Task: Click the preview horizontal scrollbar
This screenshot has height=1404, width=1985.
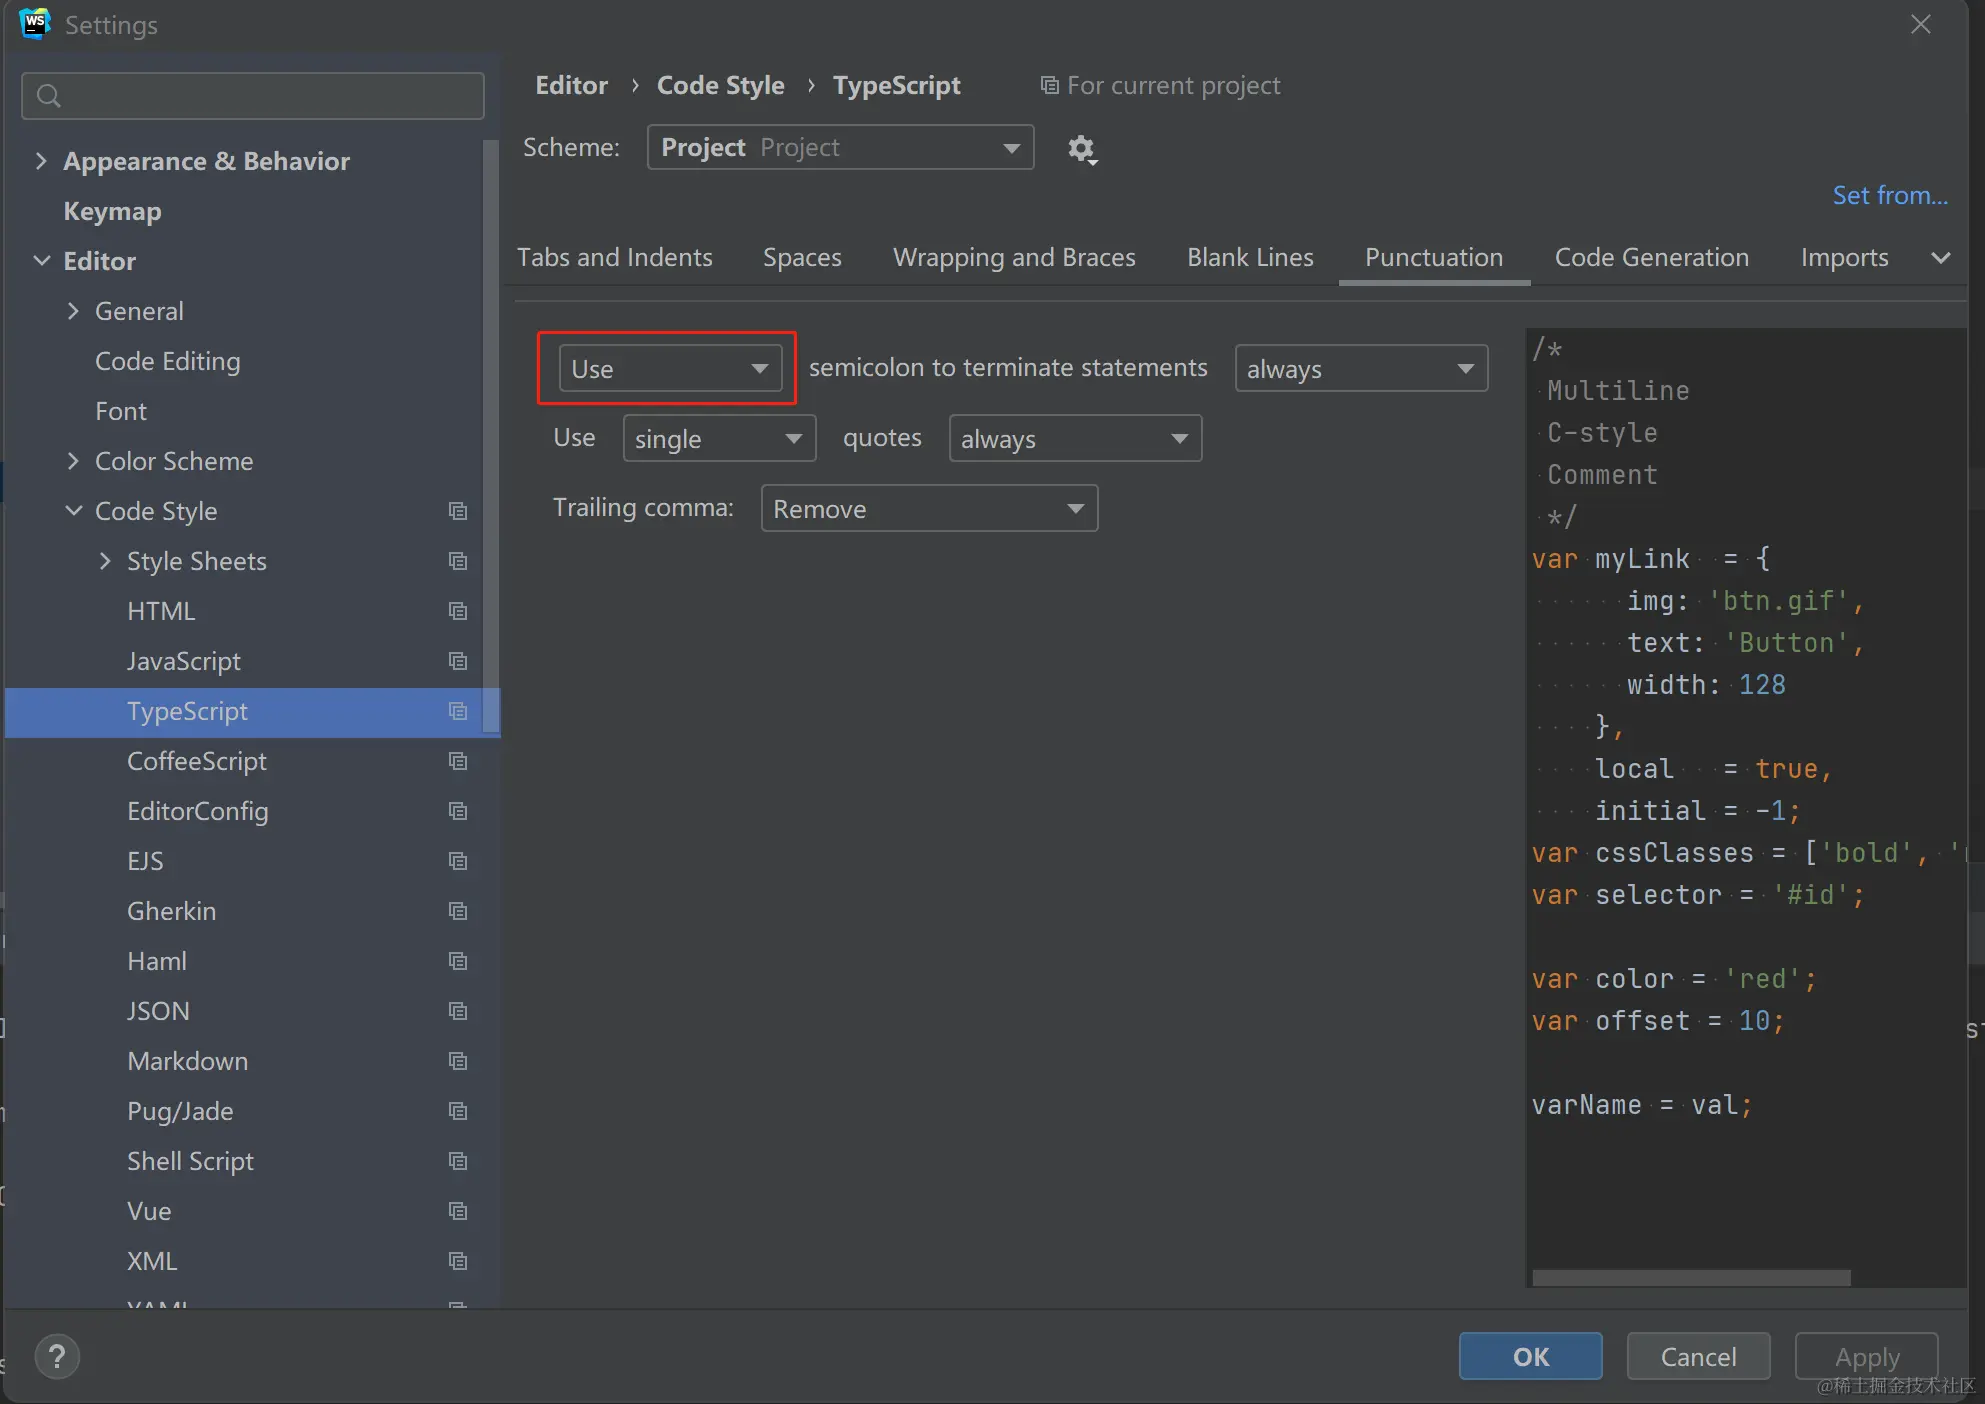Action: [x=1690, y=1278]
